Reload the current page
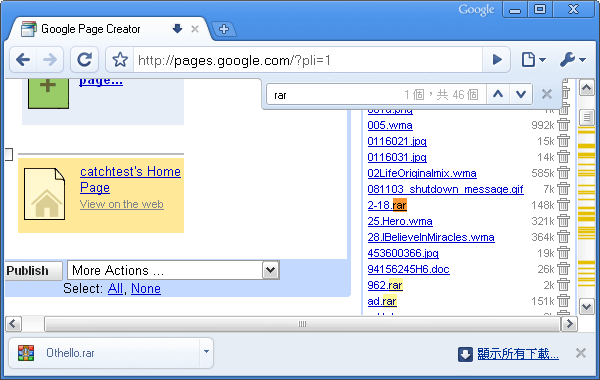The image size is (600, 380). click(x=85, y=60)
